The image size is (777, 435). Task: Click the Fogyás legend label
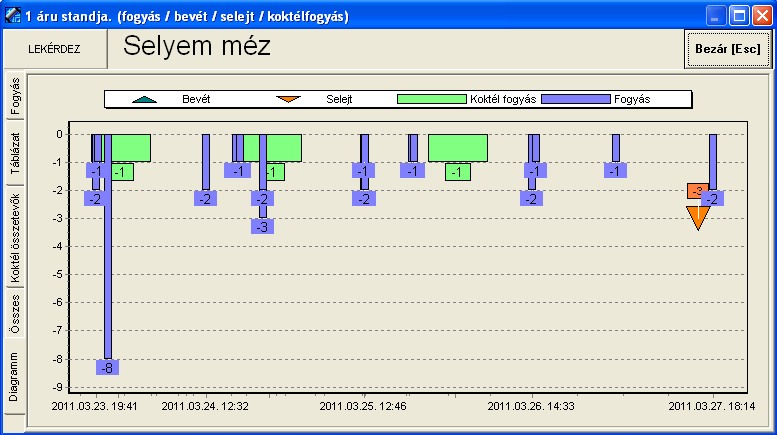[x=632, y=99]
